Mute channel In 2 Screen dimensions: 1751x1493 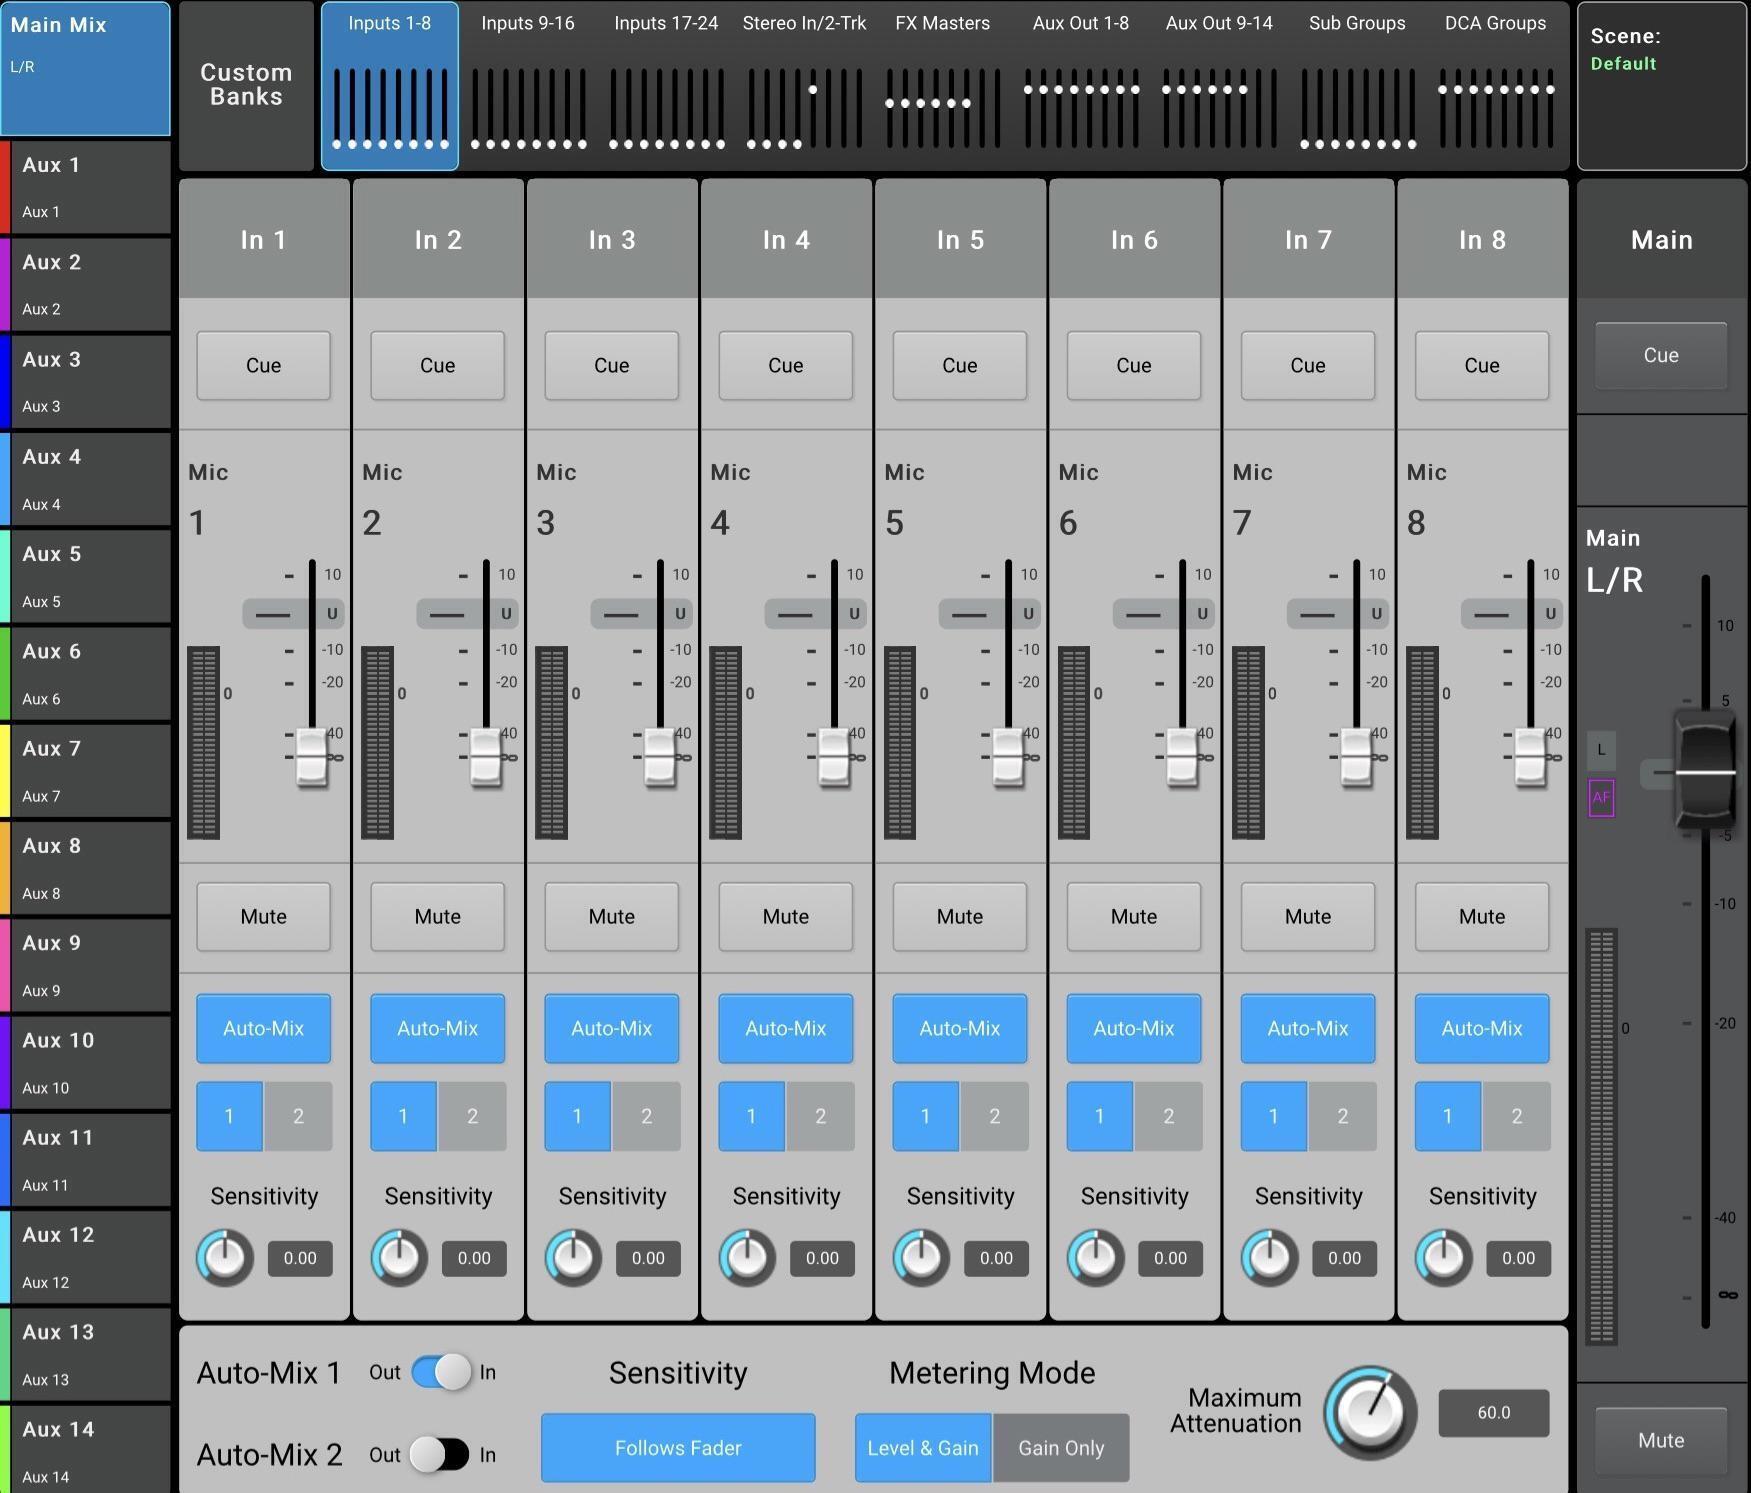tap(437, 916)
